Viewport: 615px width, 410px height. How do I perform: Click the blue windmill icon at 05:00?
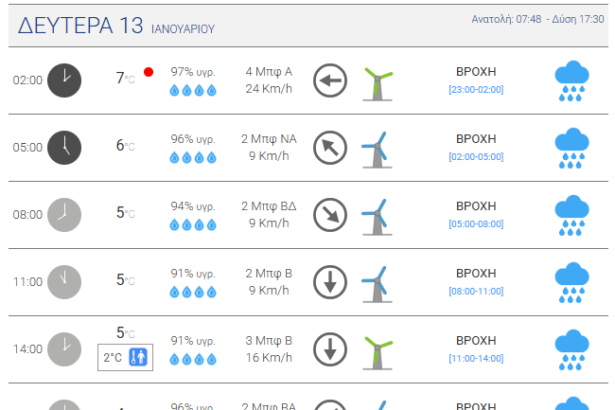pos(376,149)
